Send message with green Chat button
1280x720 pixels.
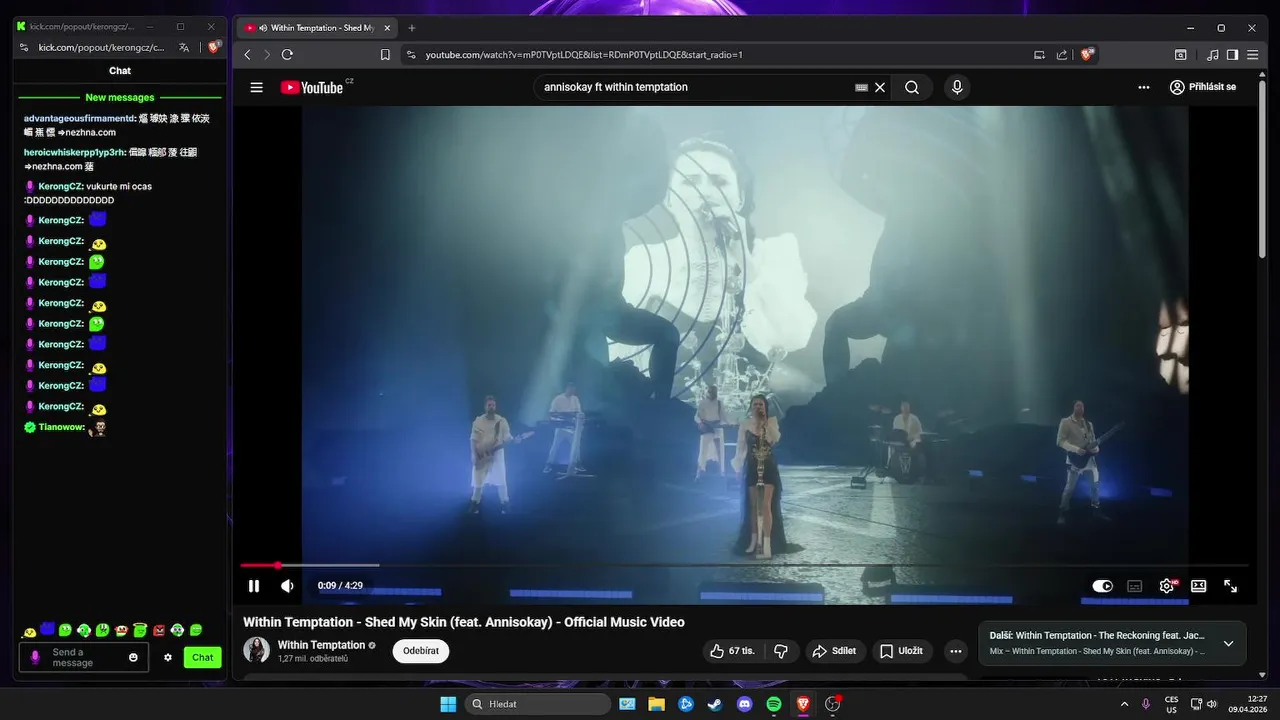tap(203, 657)
